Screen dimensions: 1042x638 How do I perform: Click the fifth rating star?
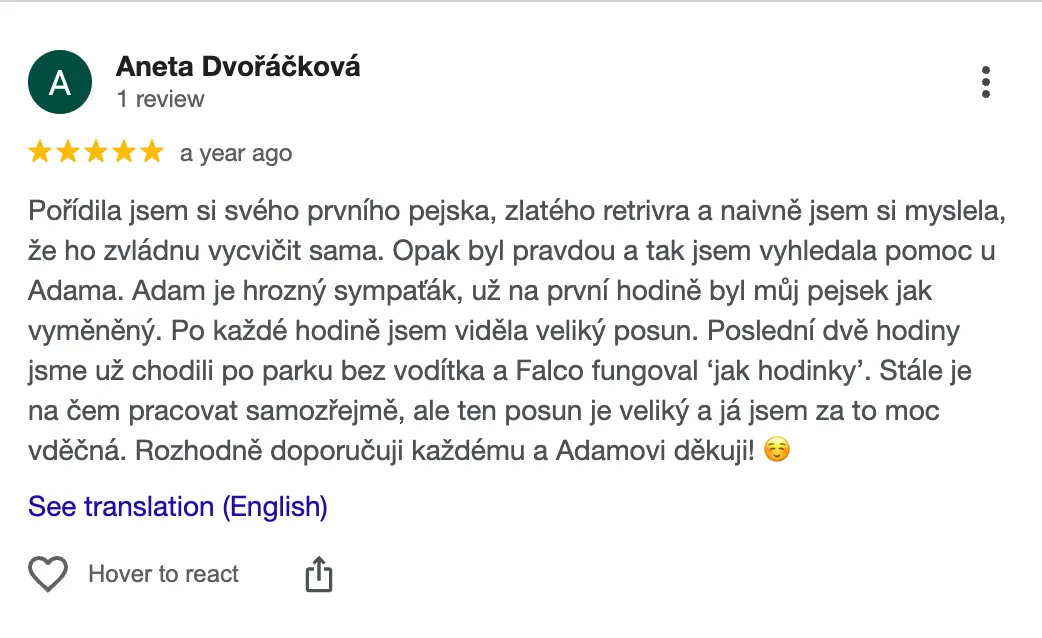click(x=151, y=152)
